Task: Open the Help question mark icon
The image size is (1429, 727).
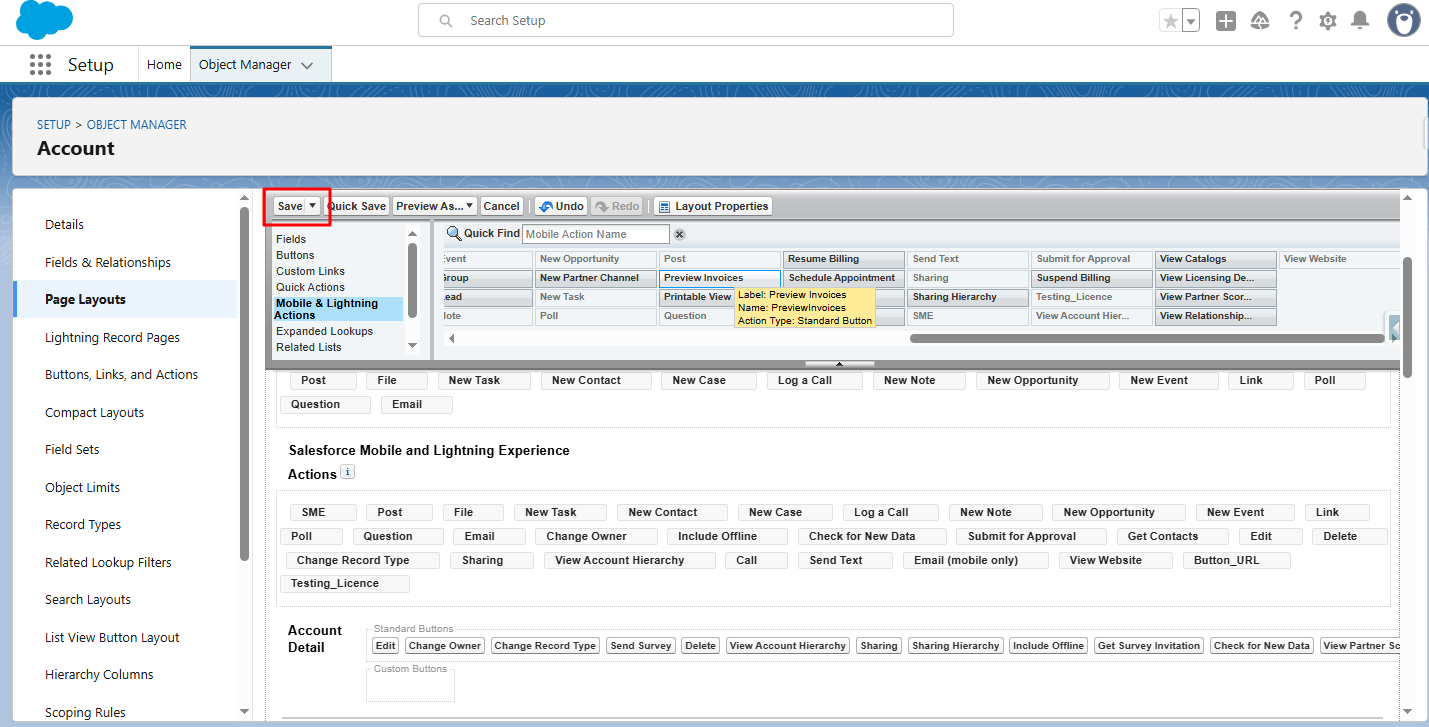Action: 1295,21
